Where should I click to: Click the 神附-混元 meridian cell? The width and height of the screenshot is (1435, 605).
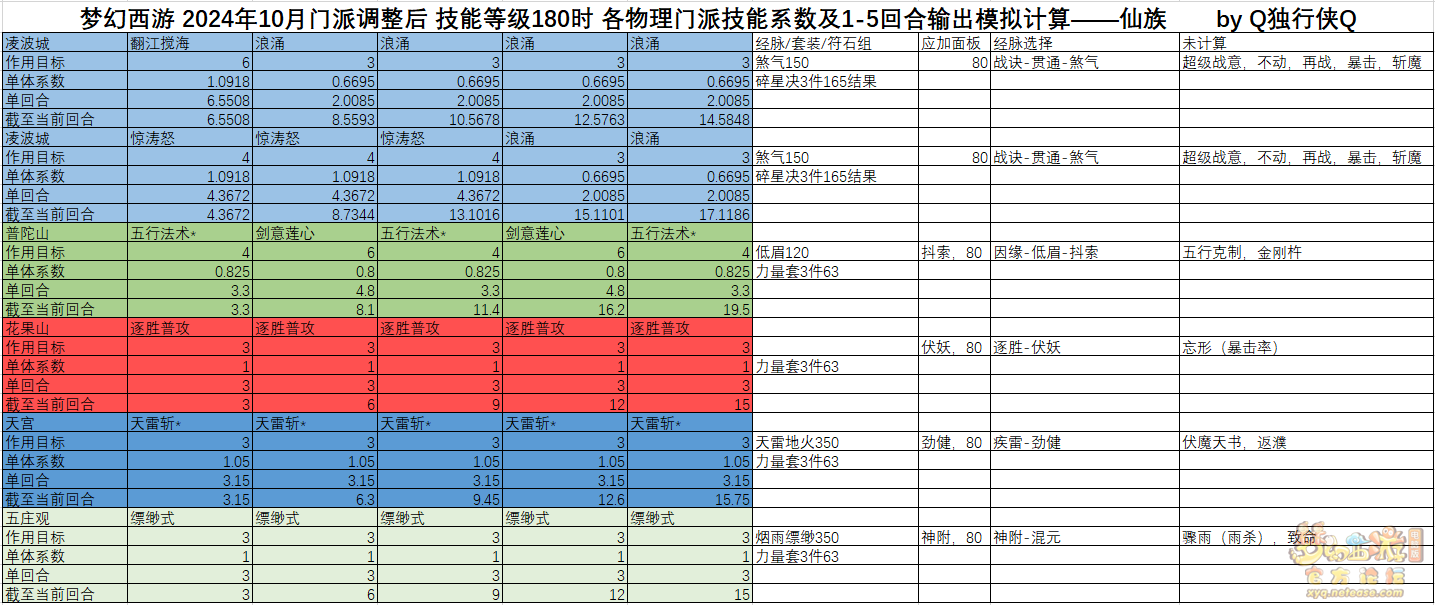[x=1085, y=537]
